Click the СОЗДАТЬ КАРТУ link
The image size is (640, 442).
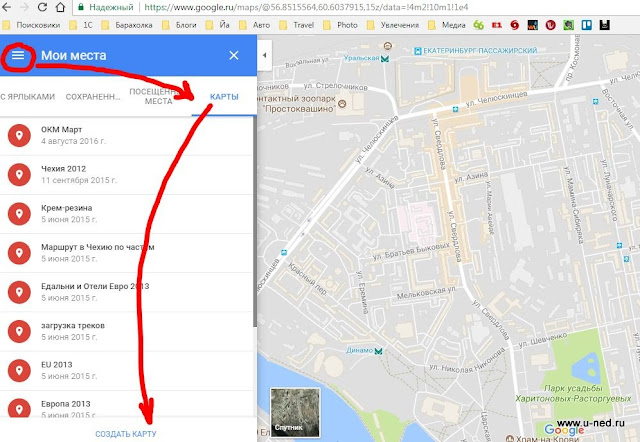pyautogui.click(x=126, y=433)
